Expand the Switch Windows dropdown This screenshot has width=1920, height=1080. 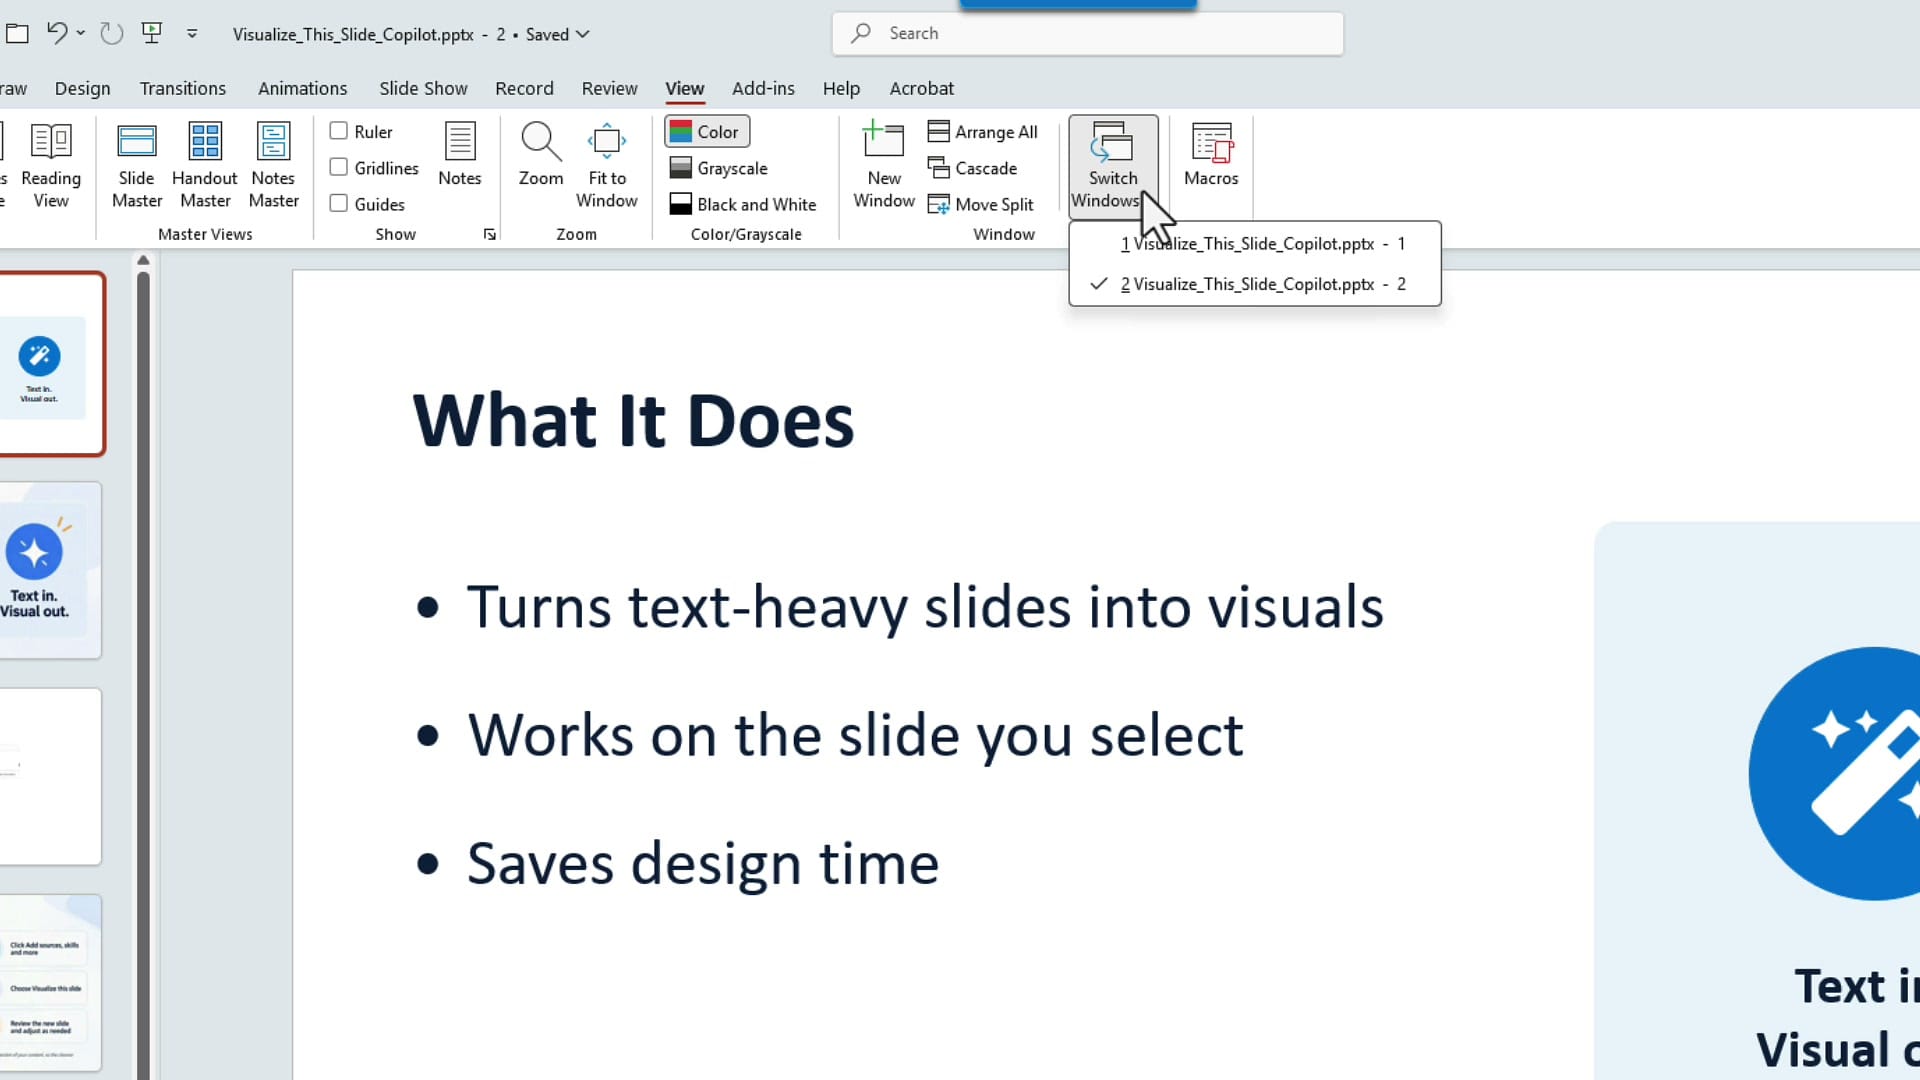[x=1113, y=166]
